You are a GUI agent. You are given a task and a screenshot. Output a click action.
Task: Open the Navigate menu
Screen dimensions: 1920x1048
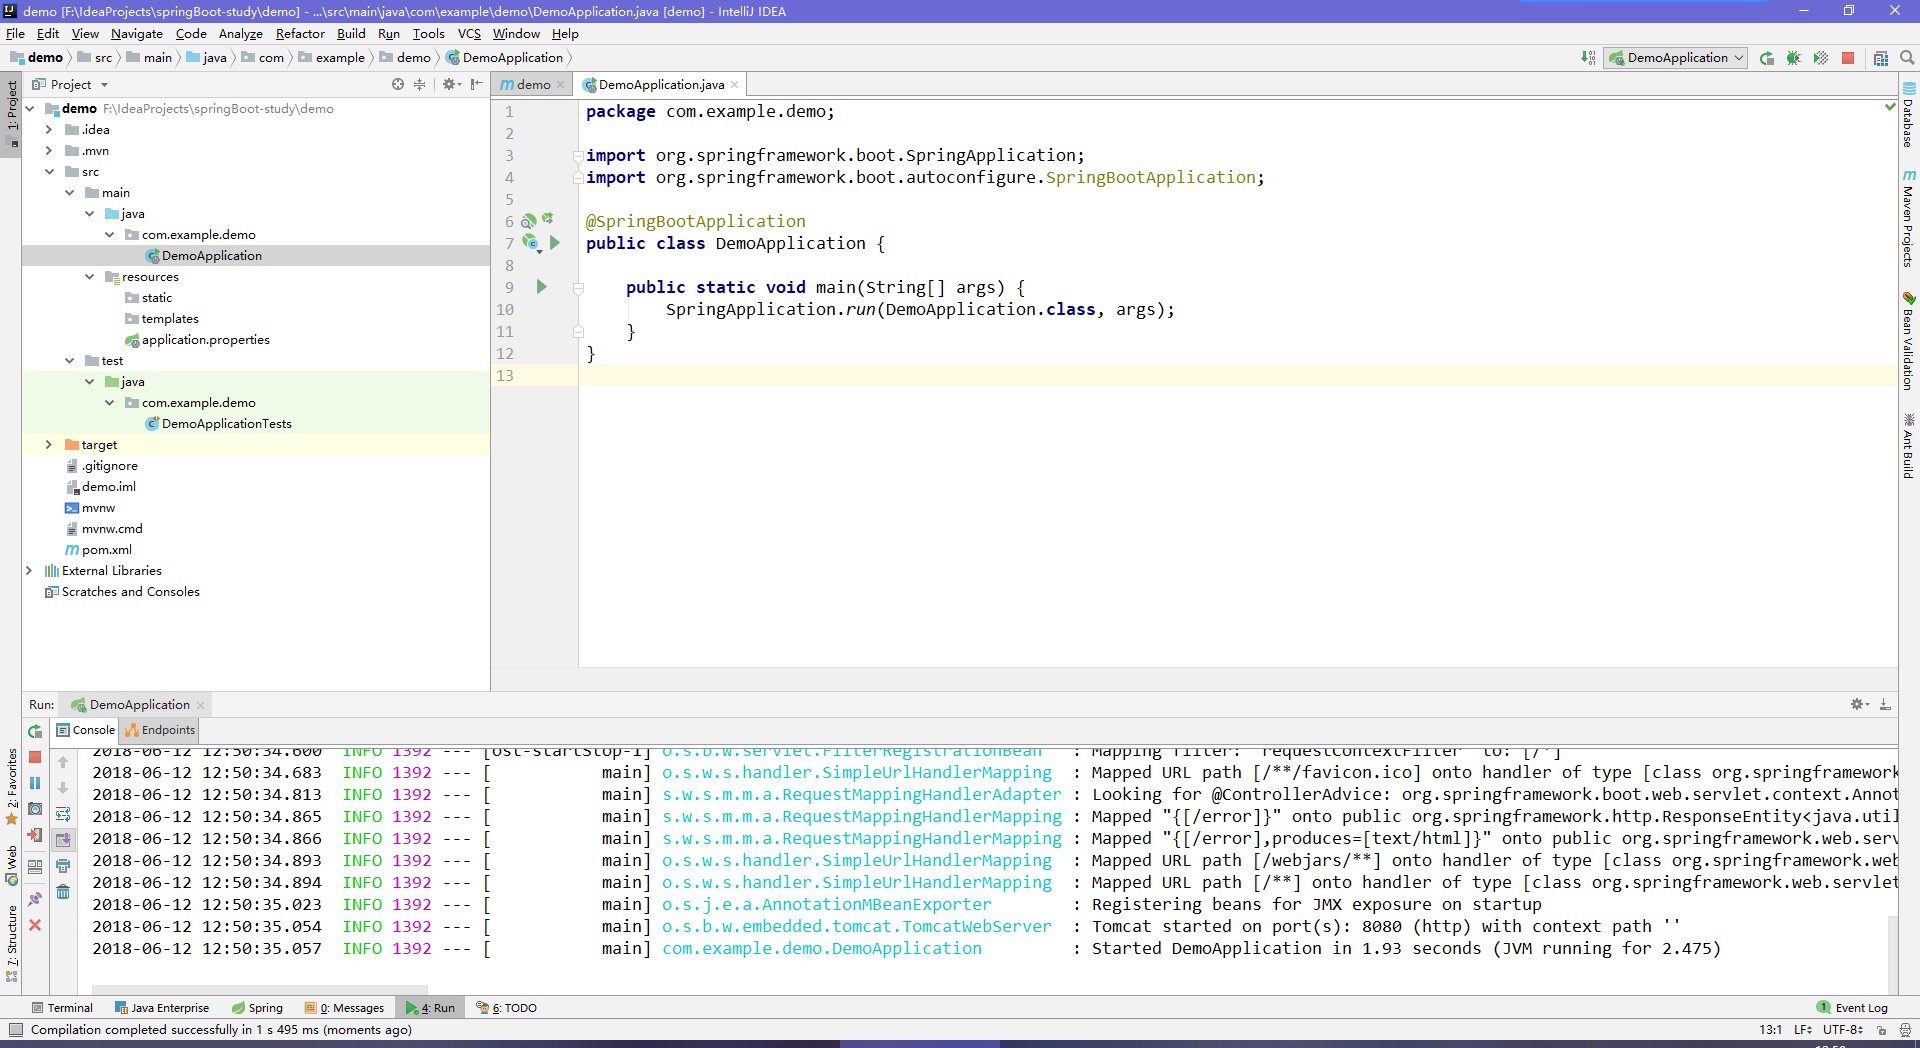(136, 34)
